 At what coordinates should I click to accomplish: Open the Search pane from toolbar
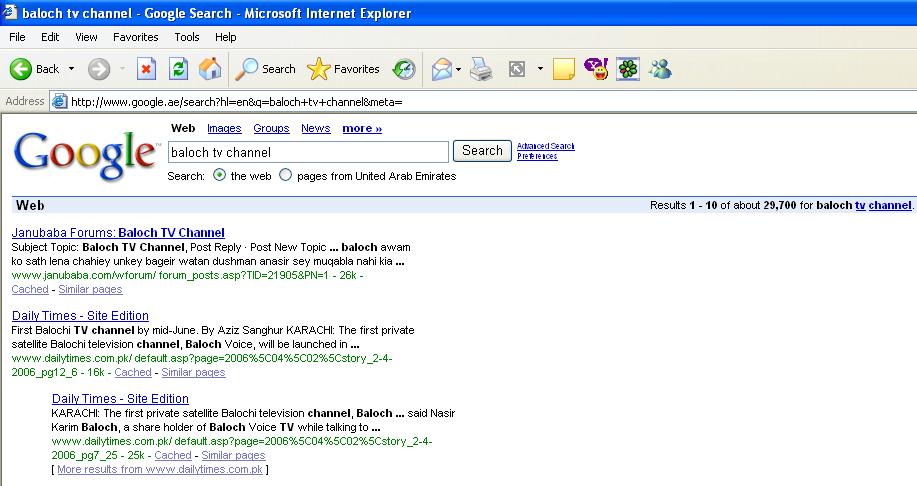pyautogui.click(x=266, y=69)
